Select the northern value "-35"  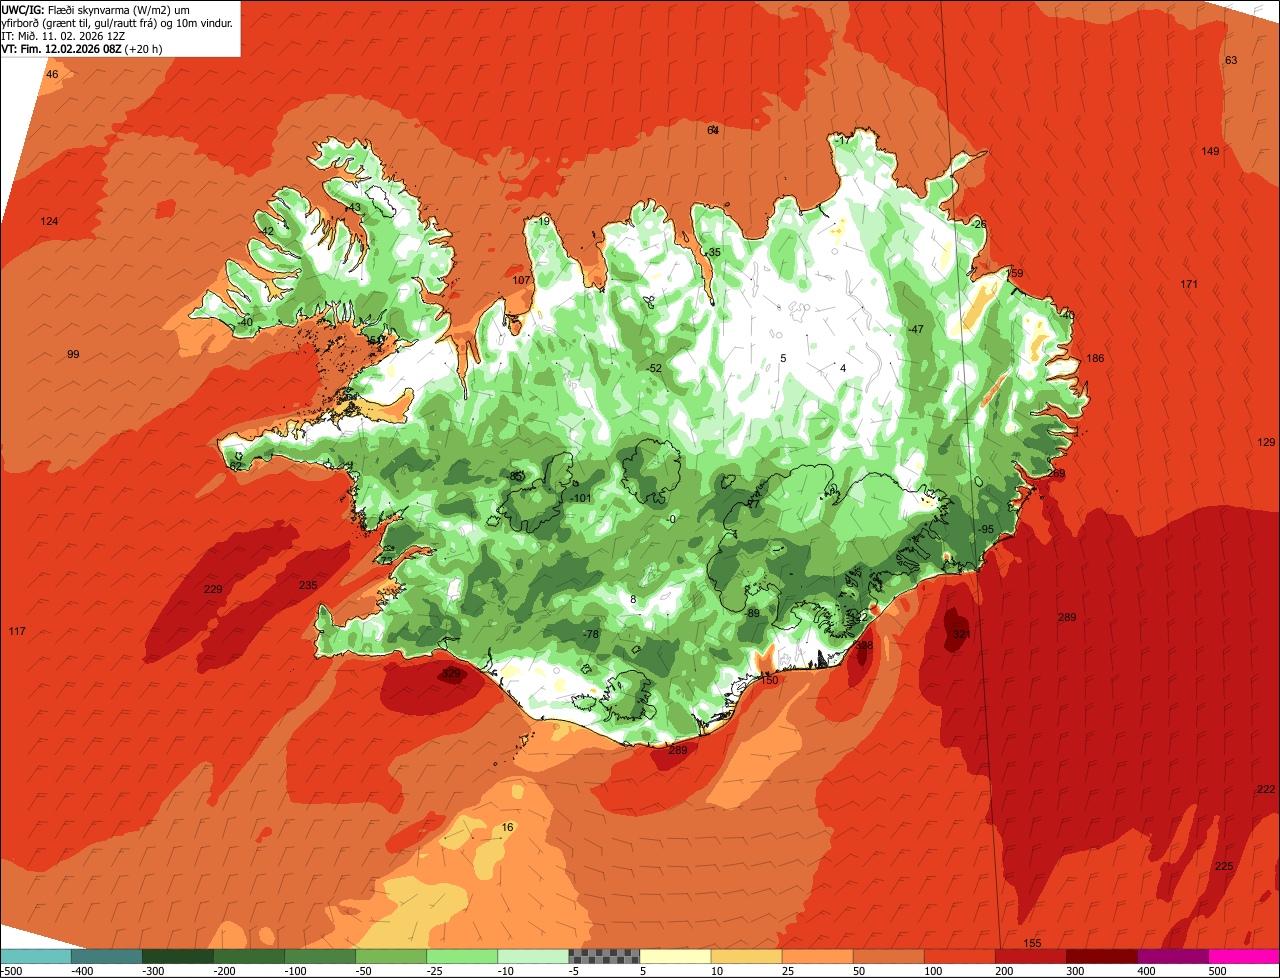712,252
